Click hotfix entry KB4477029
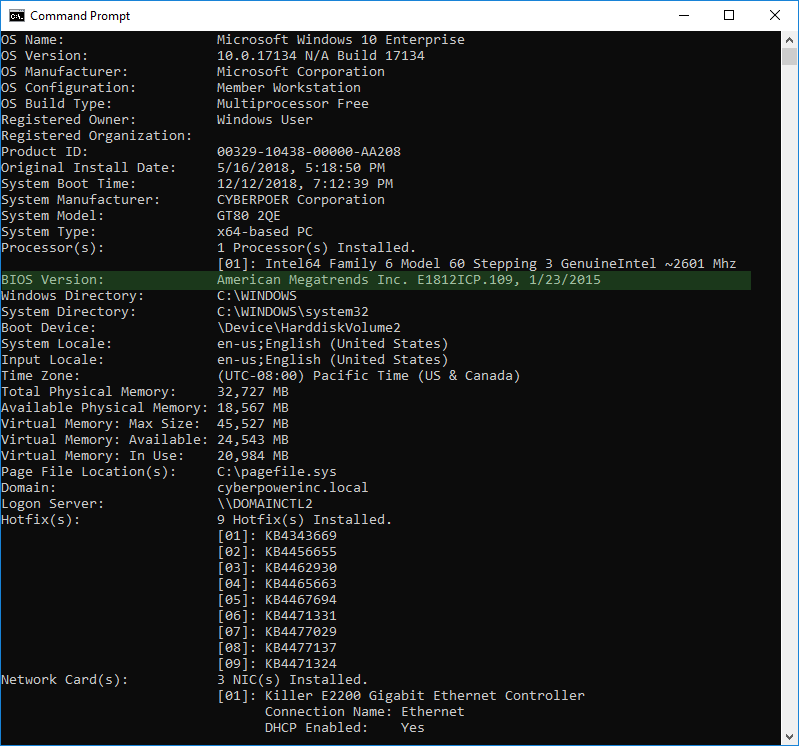Screen dimensions: 799x746 click(x=277, y=632)
